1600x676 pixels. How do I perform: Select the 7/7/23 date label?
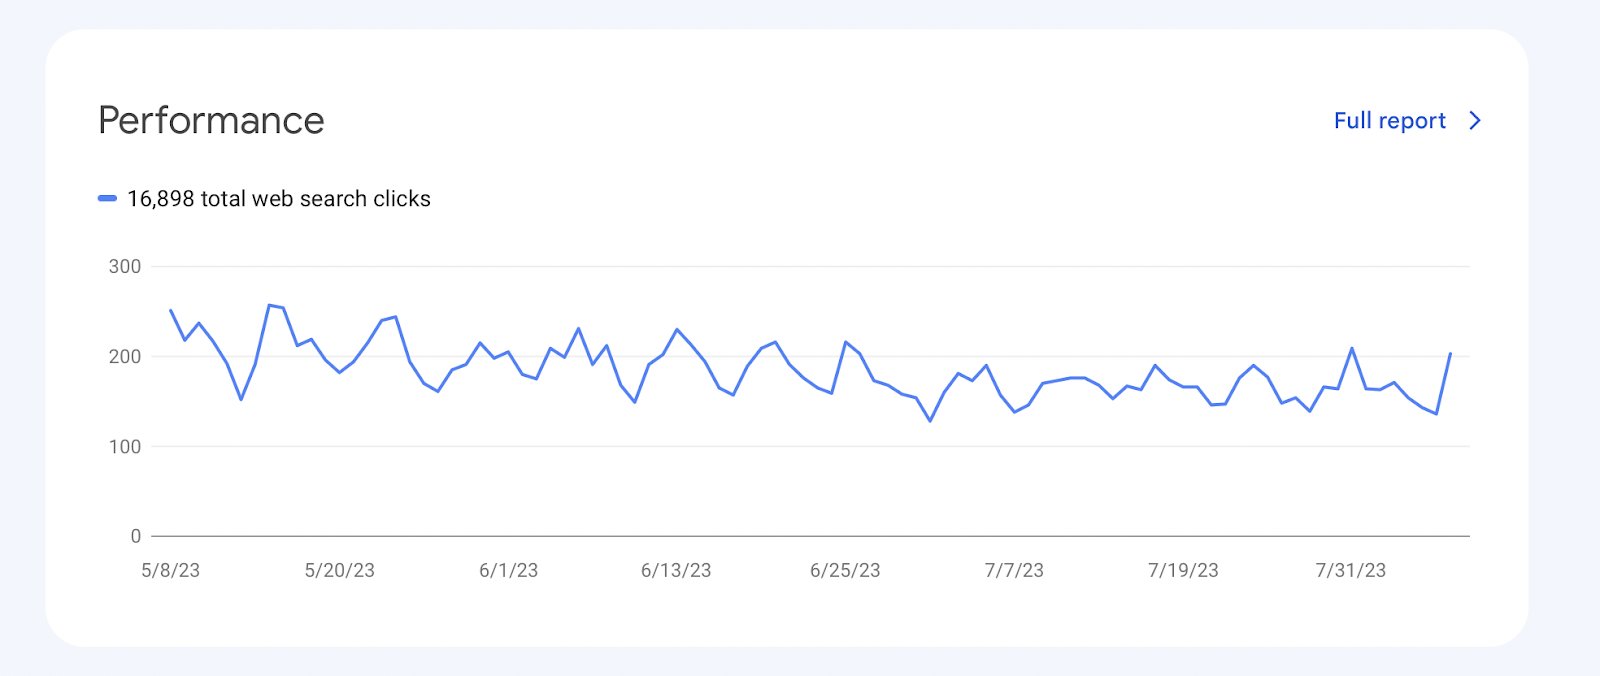pos(1014,570)
